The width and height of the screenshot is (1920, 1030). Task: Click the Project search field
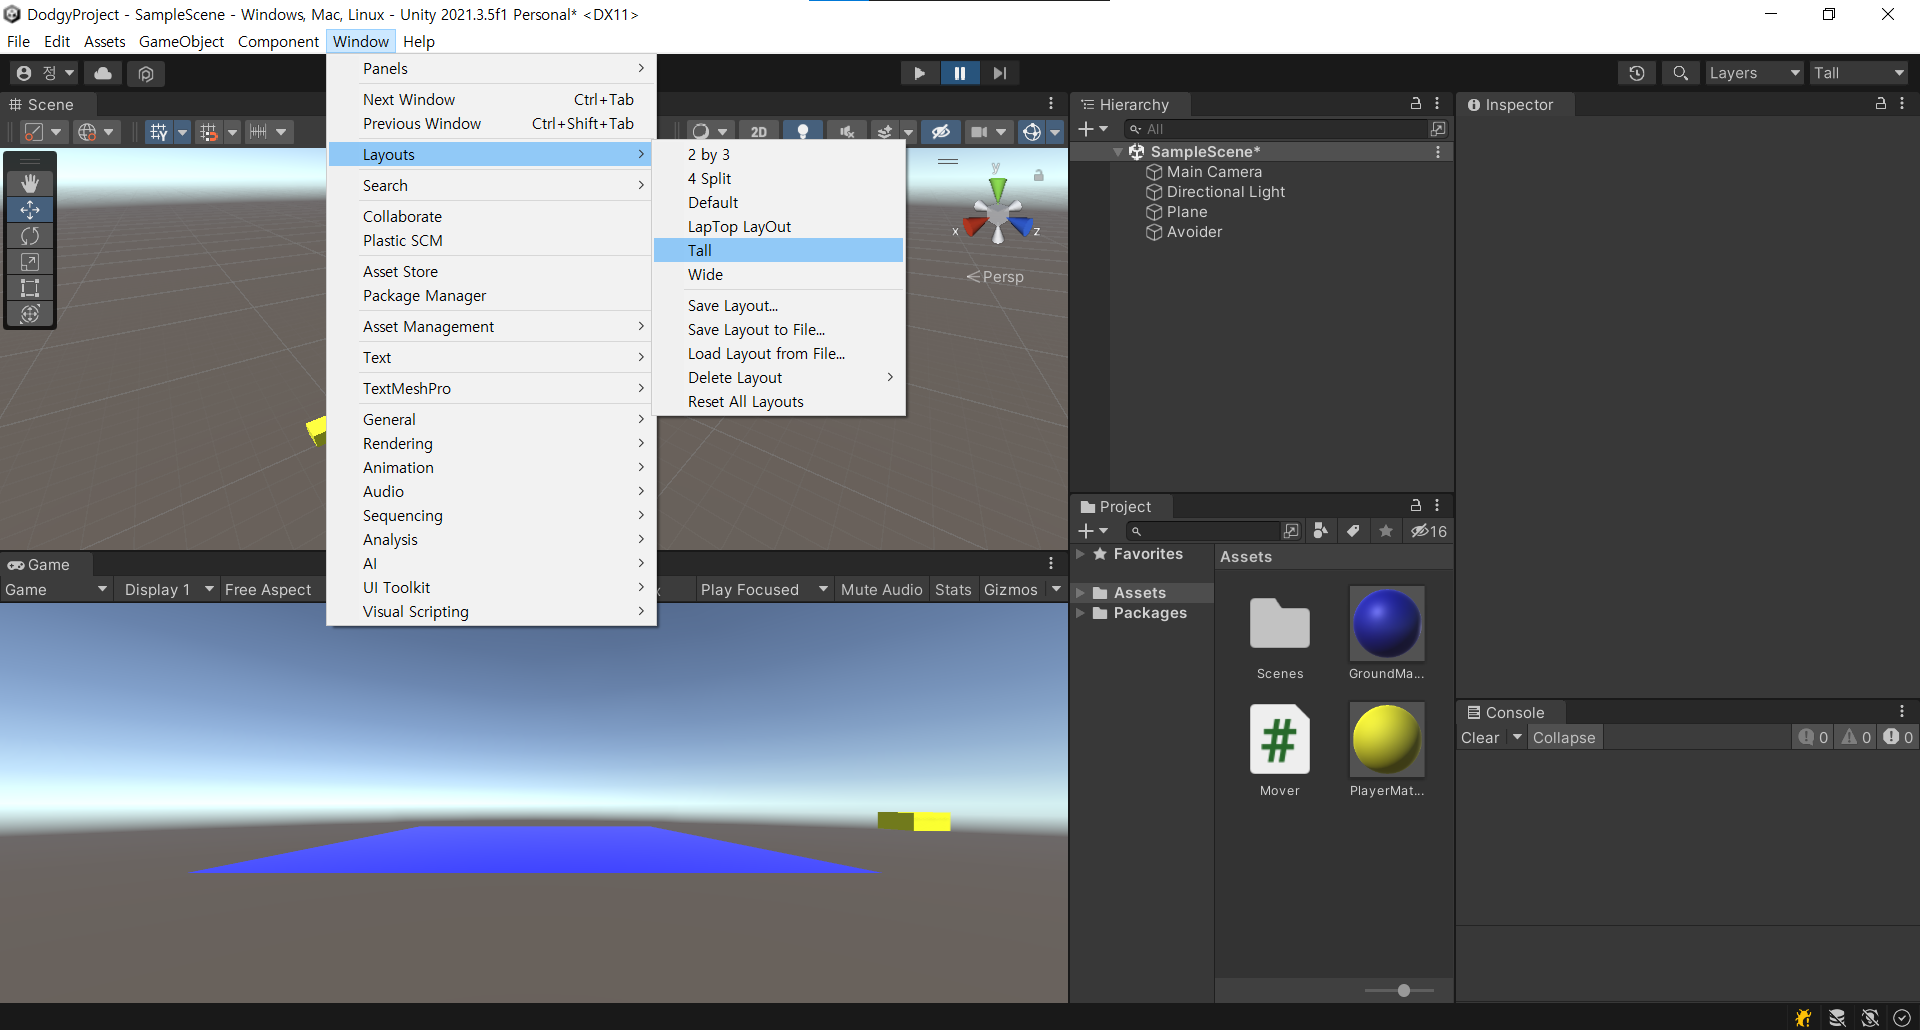coord(1204,531)
